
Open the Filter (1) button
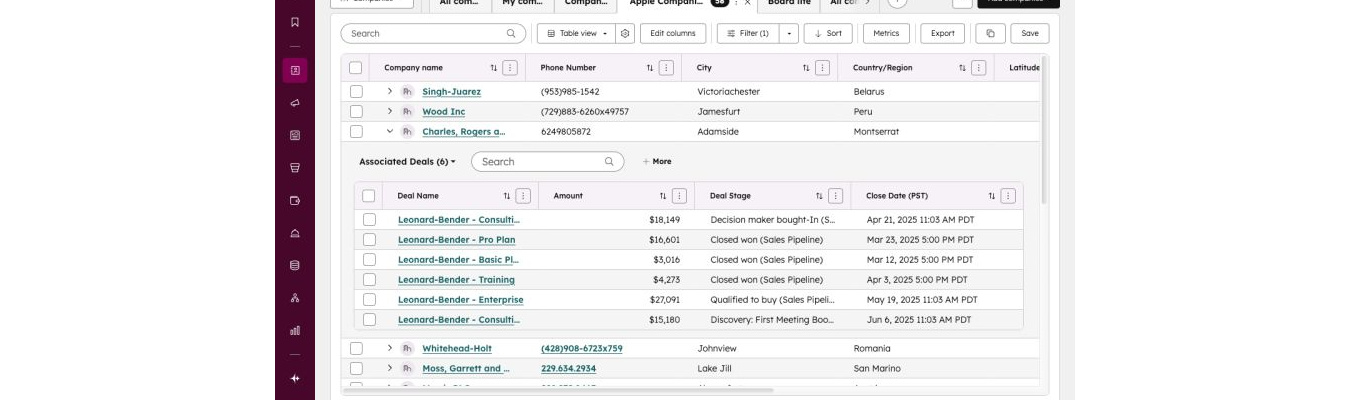click(x=748, y=33)
